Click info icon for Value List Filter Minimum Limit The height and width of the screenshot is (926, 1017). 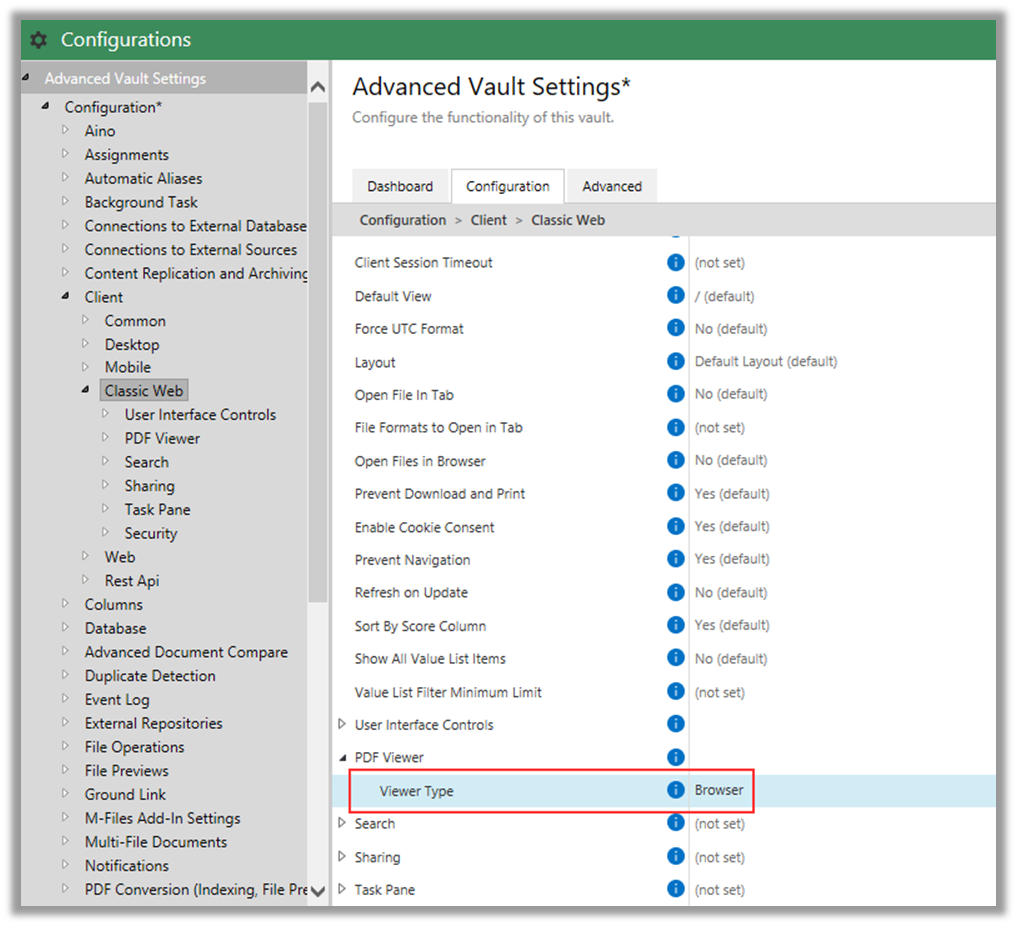point(675,691)
